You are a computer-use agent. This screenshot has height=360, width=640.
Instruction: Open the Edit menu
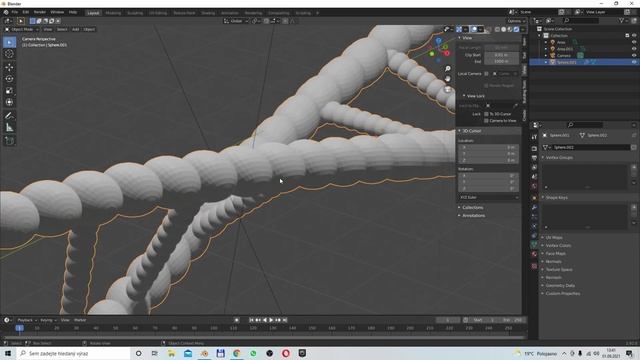point(26,12)
